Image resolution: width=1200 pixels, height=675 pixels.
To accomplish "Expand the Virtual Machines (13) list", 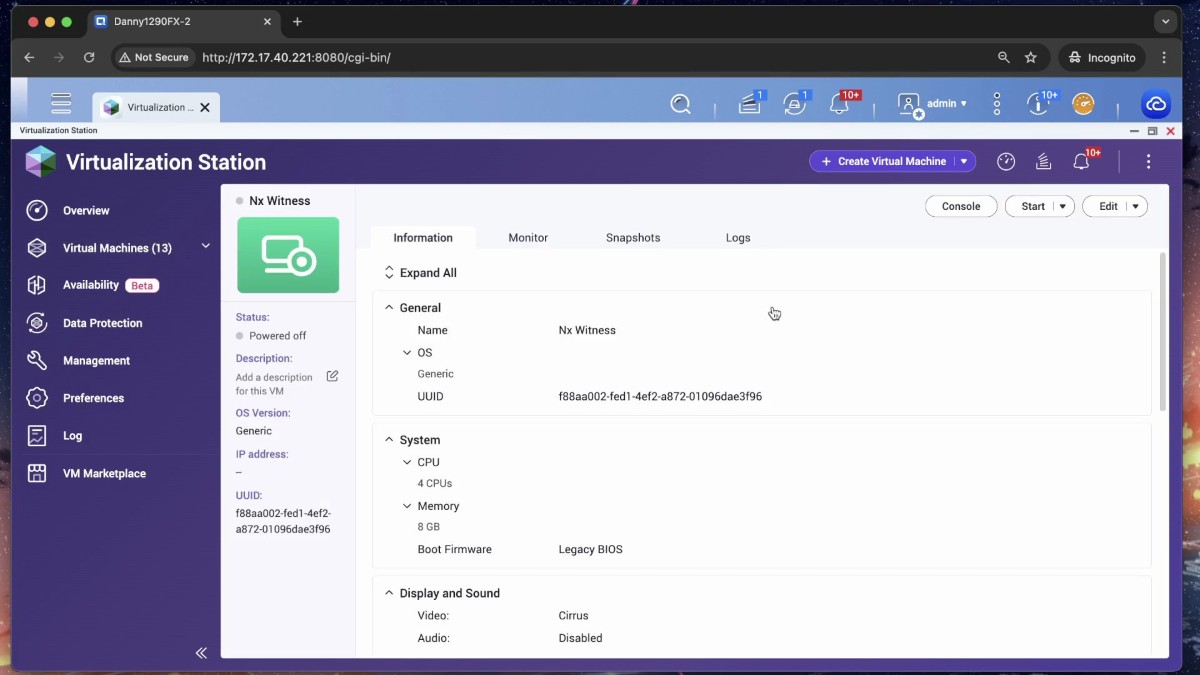I will [206, 247].
